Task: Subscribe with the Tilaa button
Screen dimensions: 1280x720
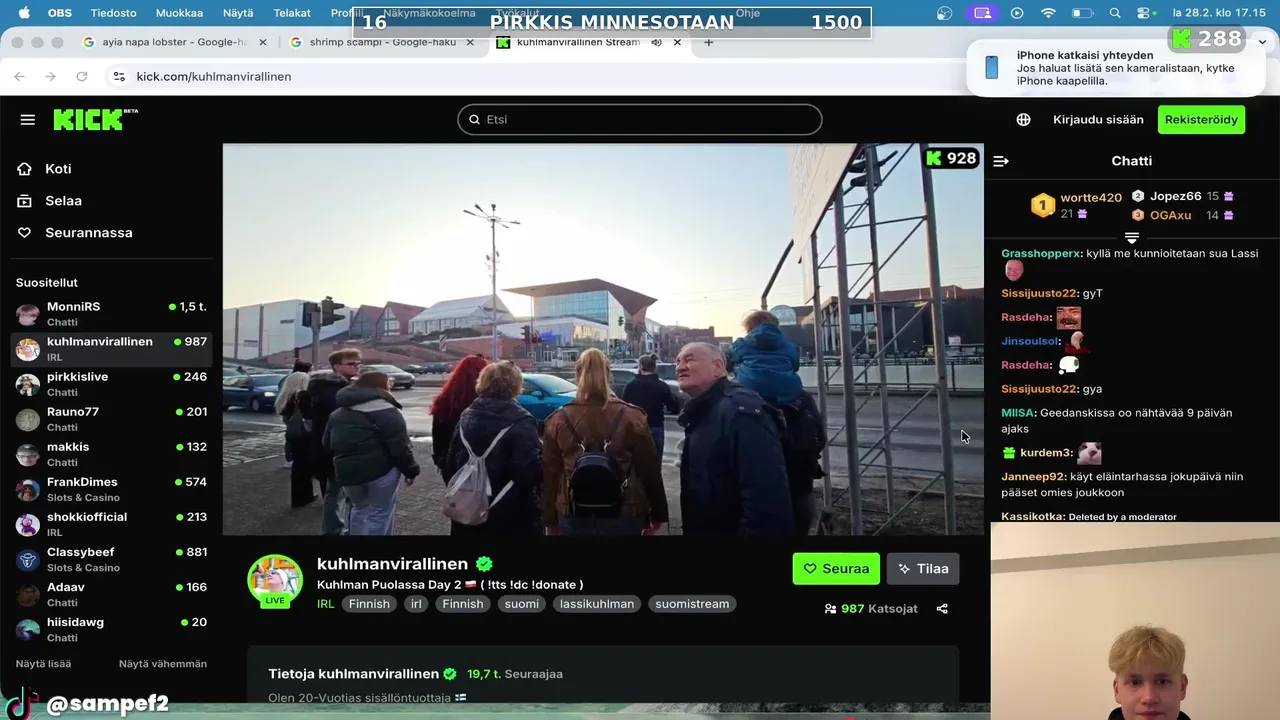Action: click(923, 569)
